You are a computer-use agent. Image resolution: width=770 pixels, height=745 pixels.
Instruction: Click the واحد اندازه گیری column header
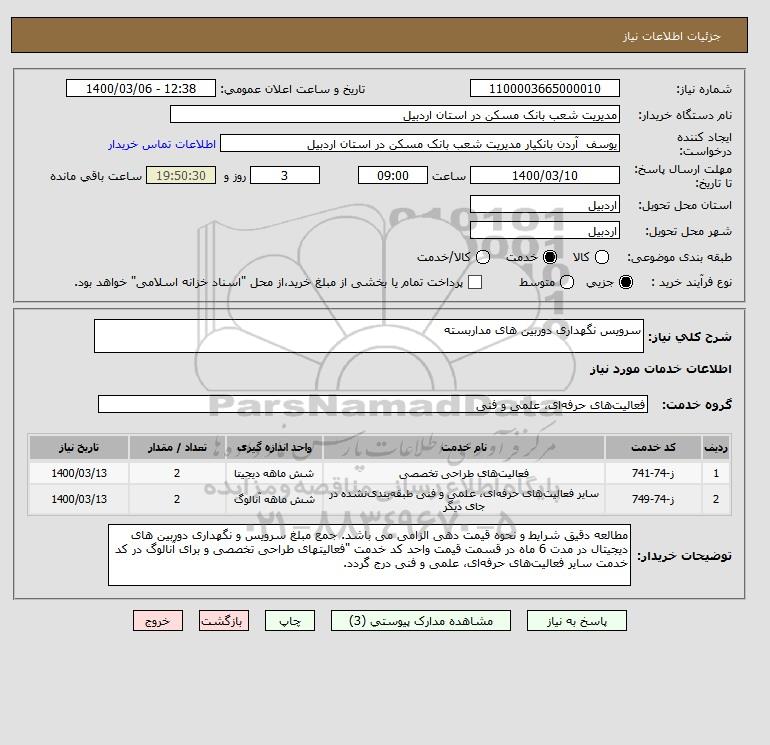point(274,447)
